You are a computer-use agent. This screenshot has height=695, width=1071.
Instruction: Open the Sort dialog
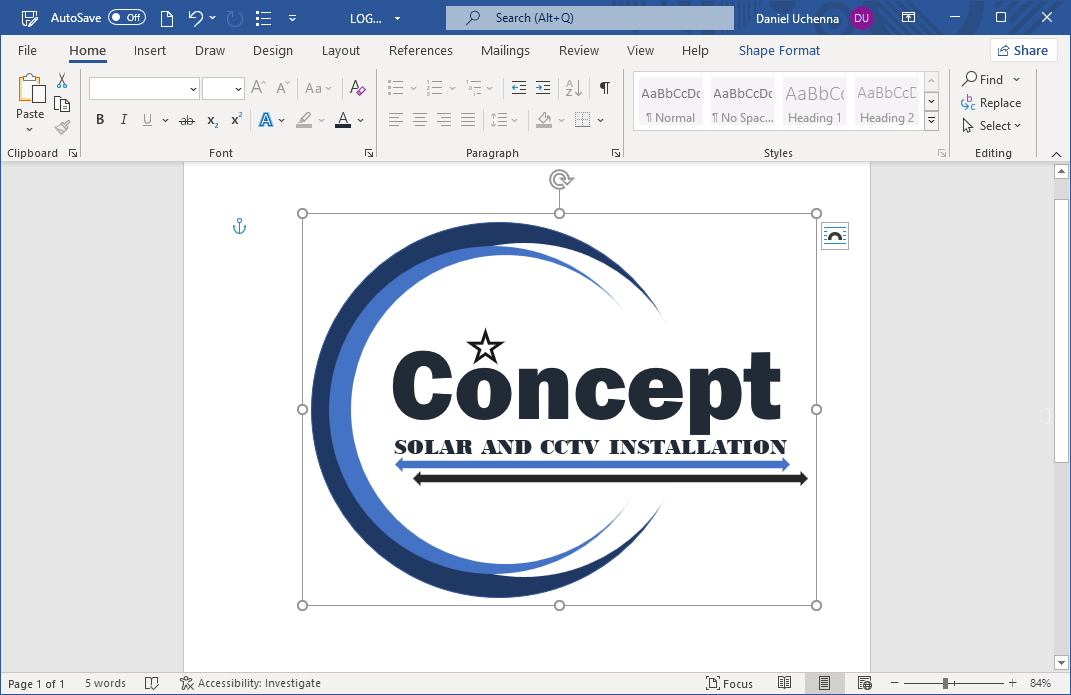[572, 88]
